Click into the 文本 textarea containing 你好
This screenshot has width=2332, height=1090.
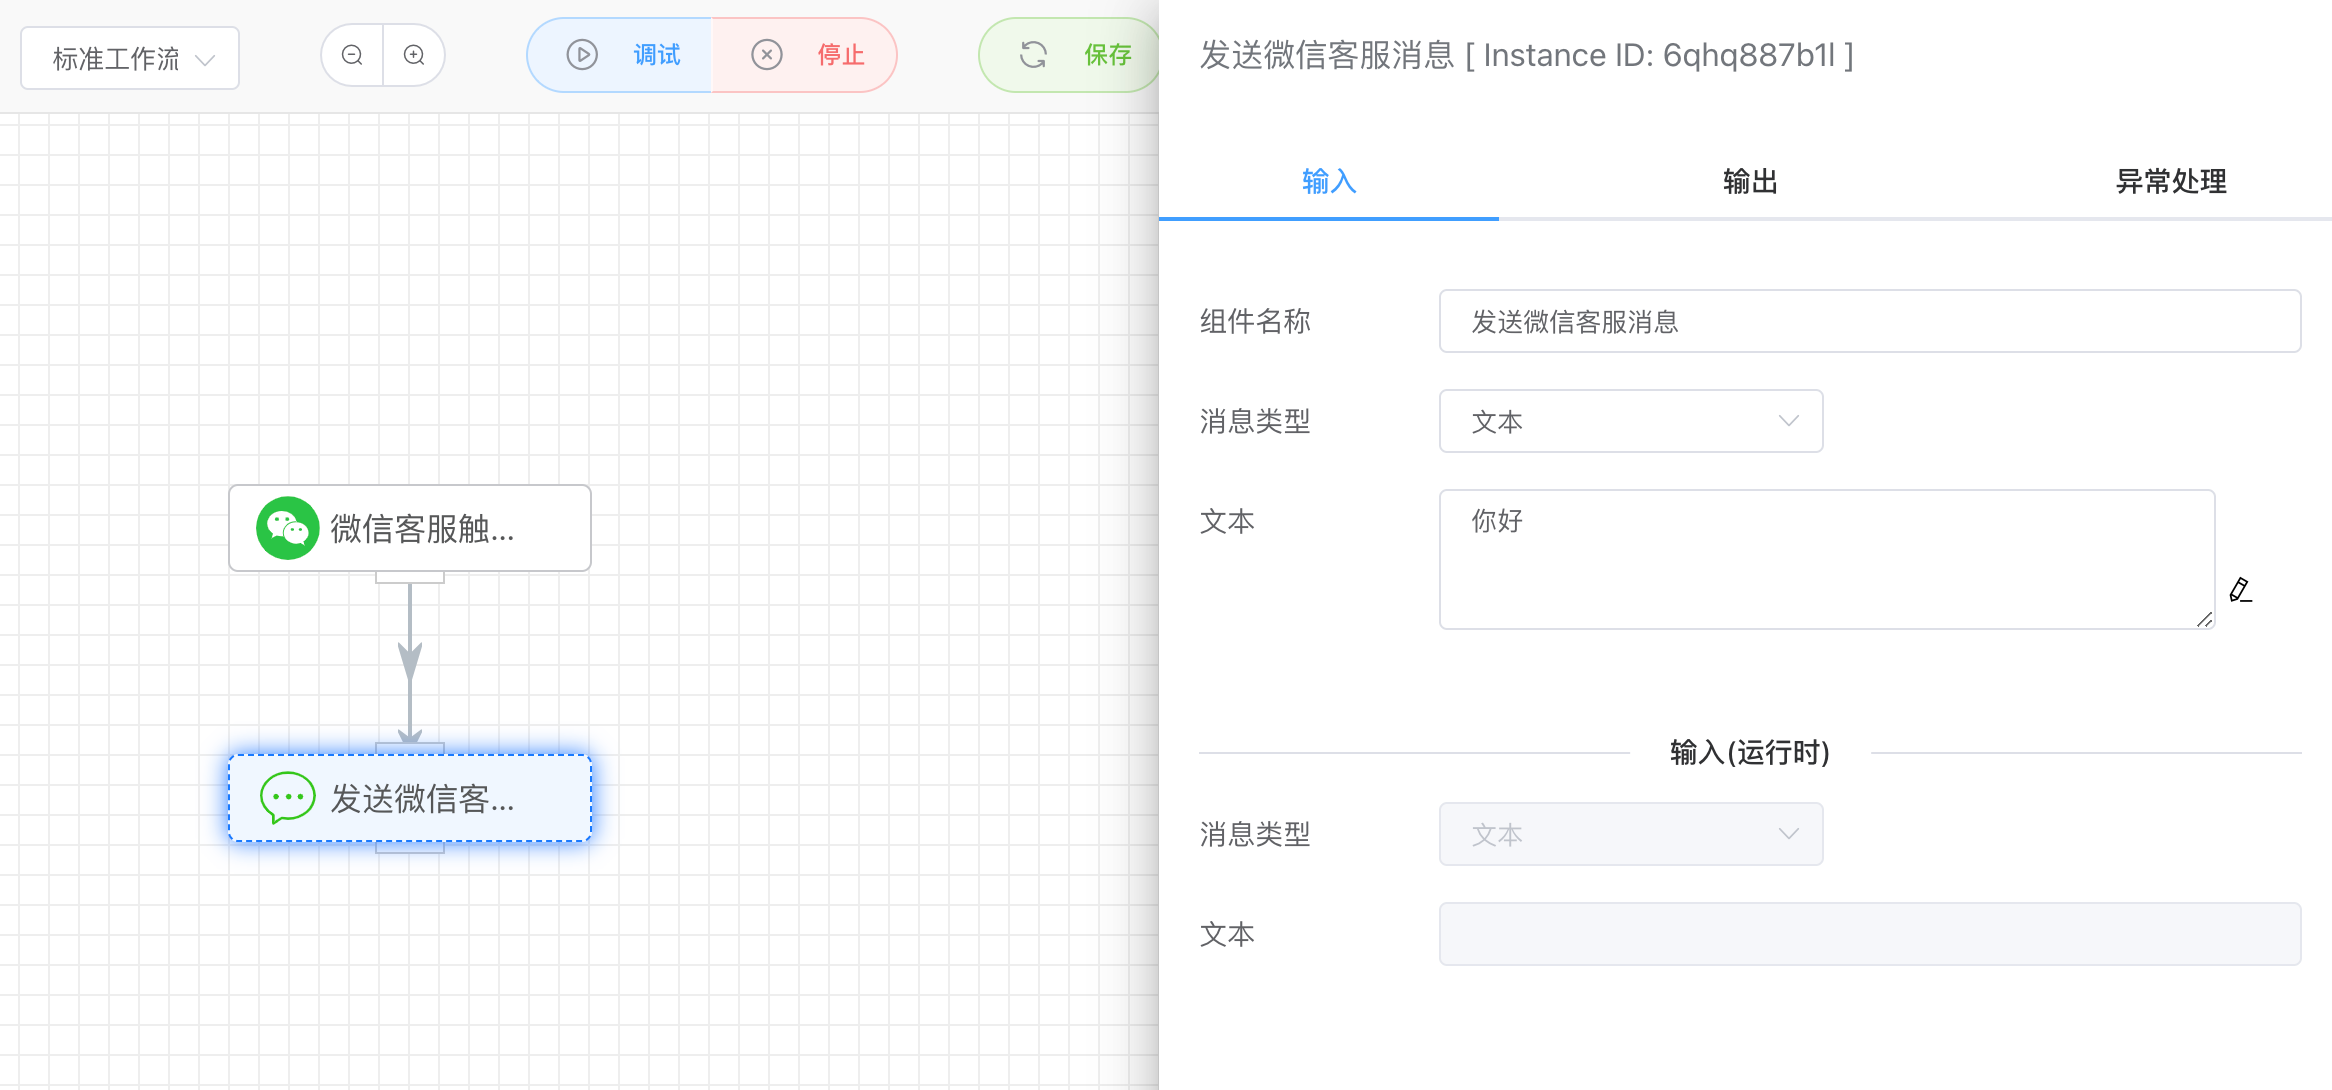point(1826,559)
